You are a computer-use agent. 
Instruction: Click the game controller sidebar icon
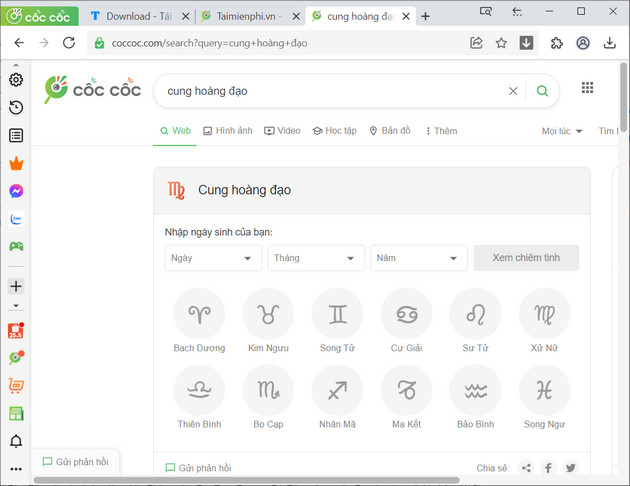pyautogui.click(x=16, y=246)
